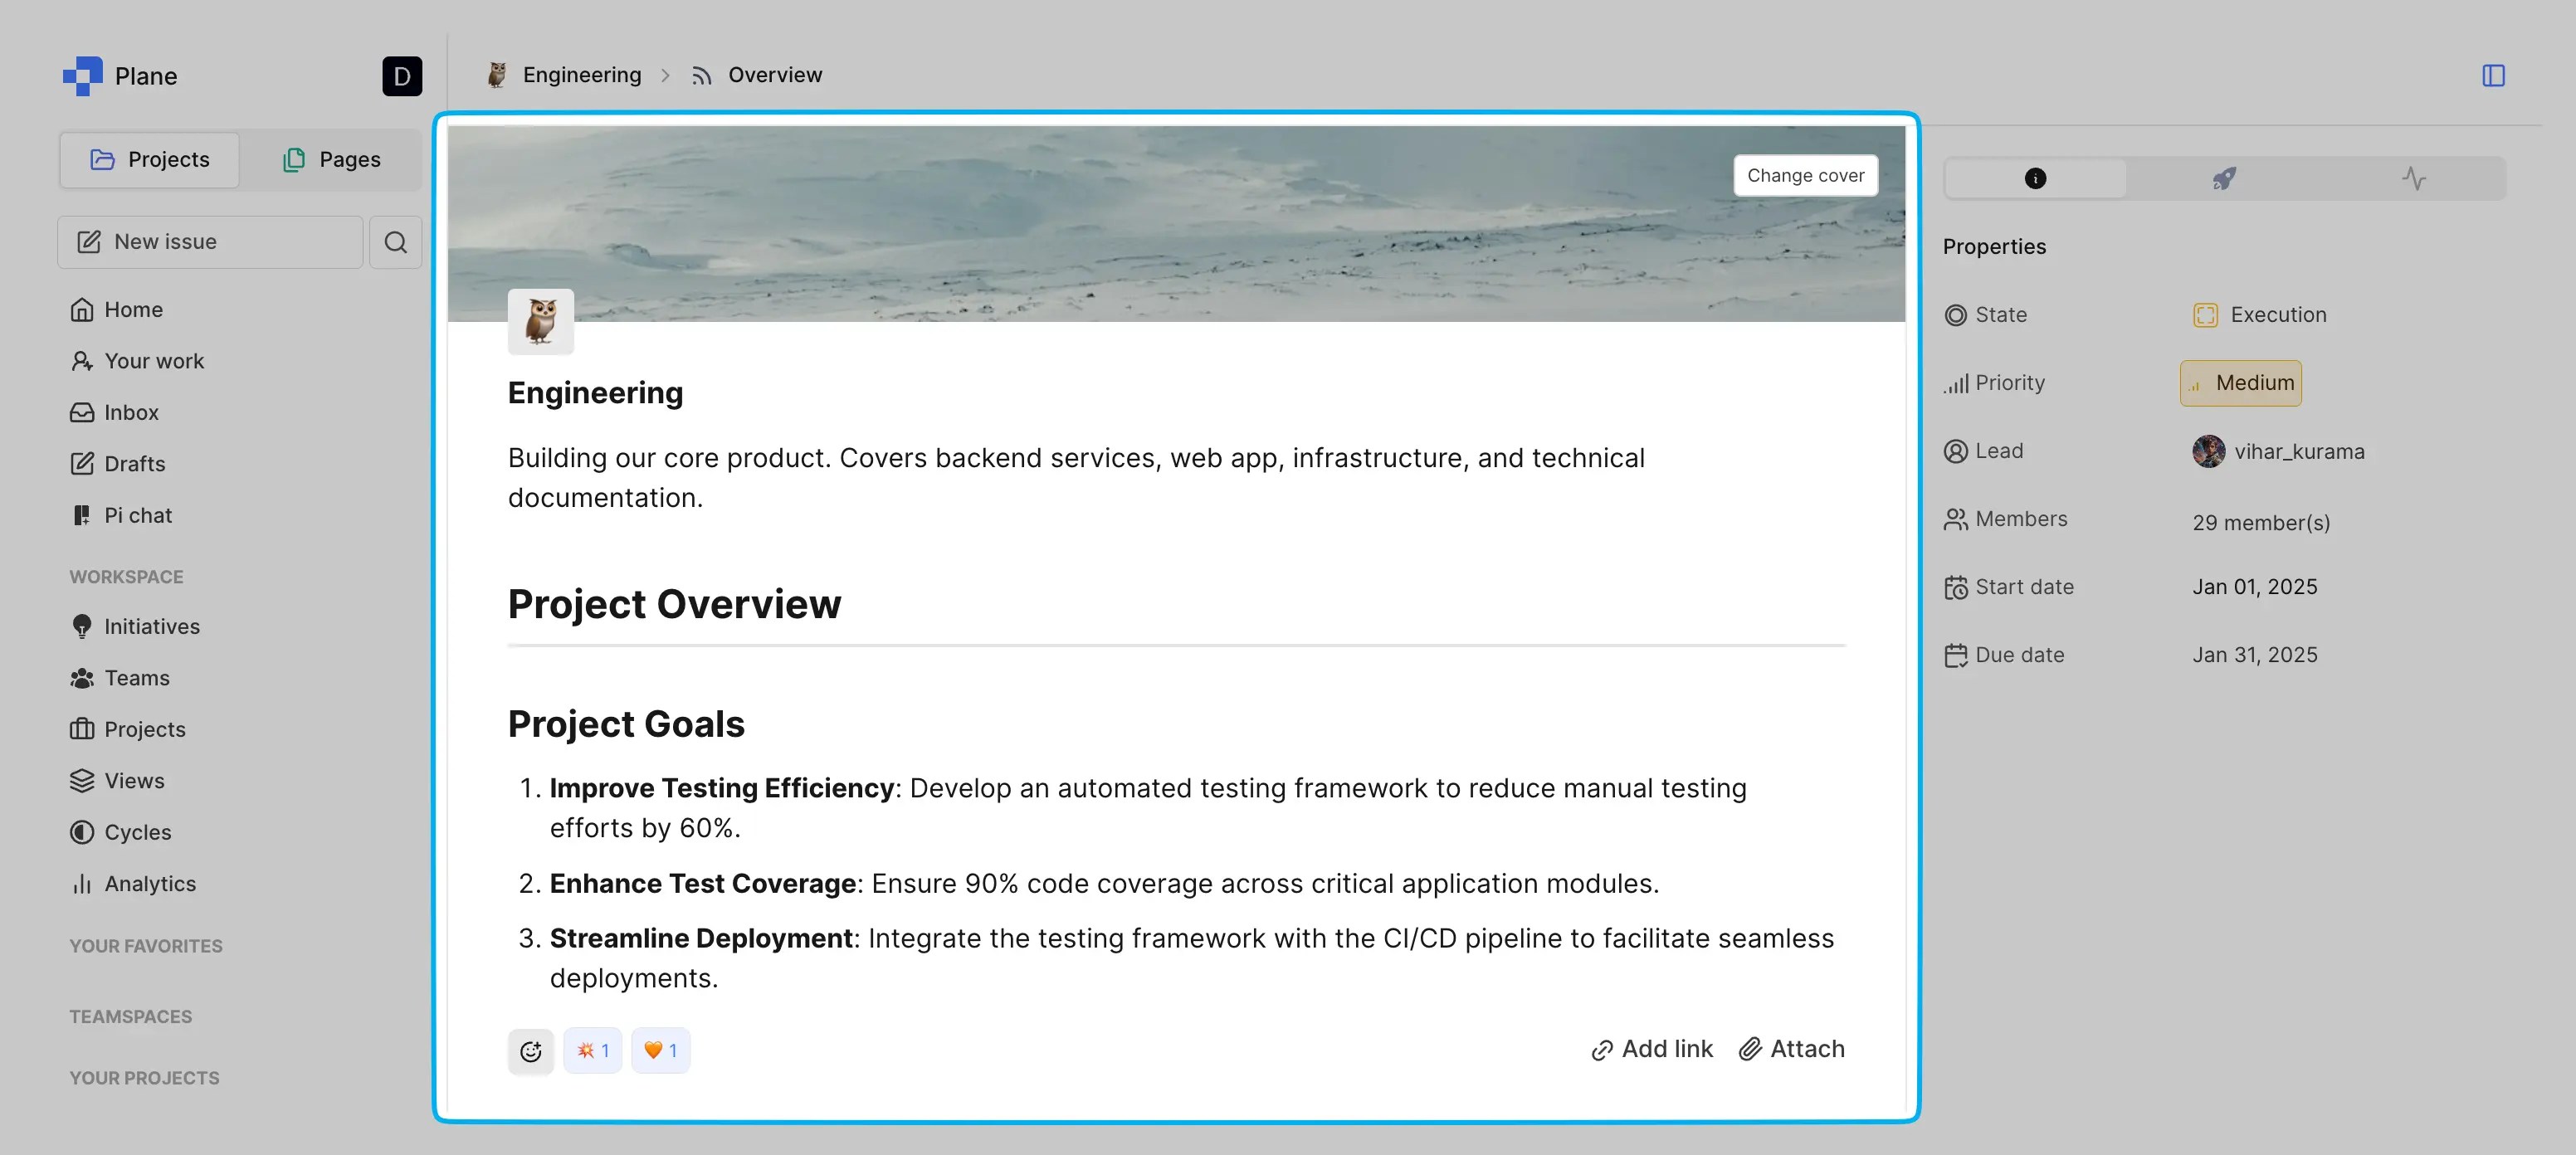Switch to the activity panel tab

pyautogui.click(x=2414, y=178)
